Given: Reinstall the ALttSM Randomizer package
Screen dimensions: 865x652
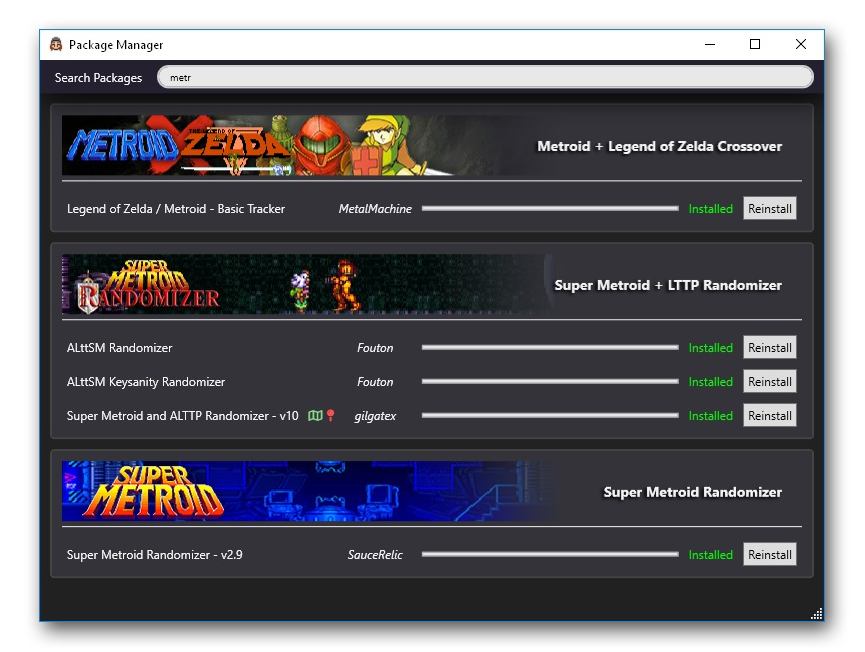Looking at the screenshot, I should click(x=770, y=348).
